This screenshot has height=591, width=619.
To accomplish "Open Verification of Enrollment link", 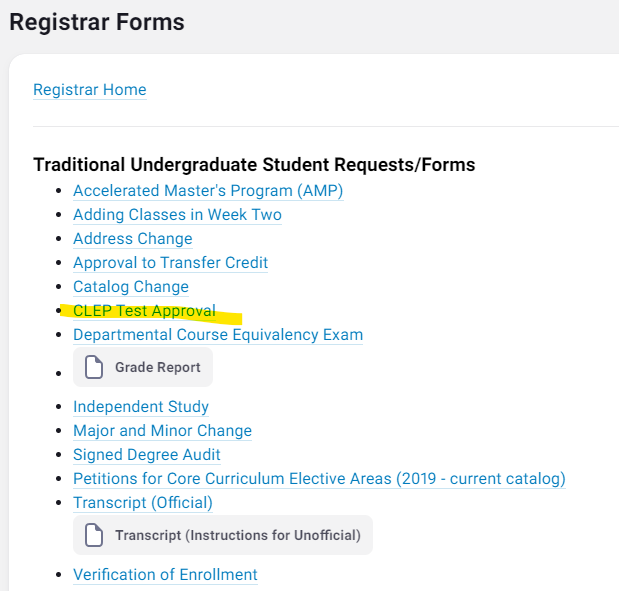I will [165, 575].
